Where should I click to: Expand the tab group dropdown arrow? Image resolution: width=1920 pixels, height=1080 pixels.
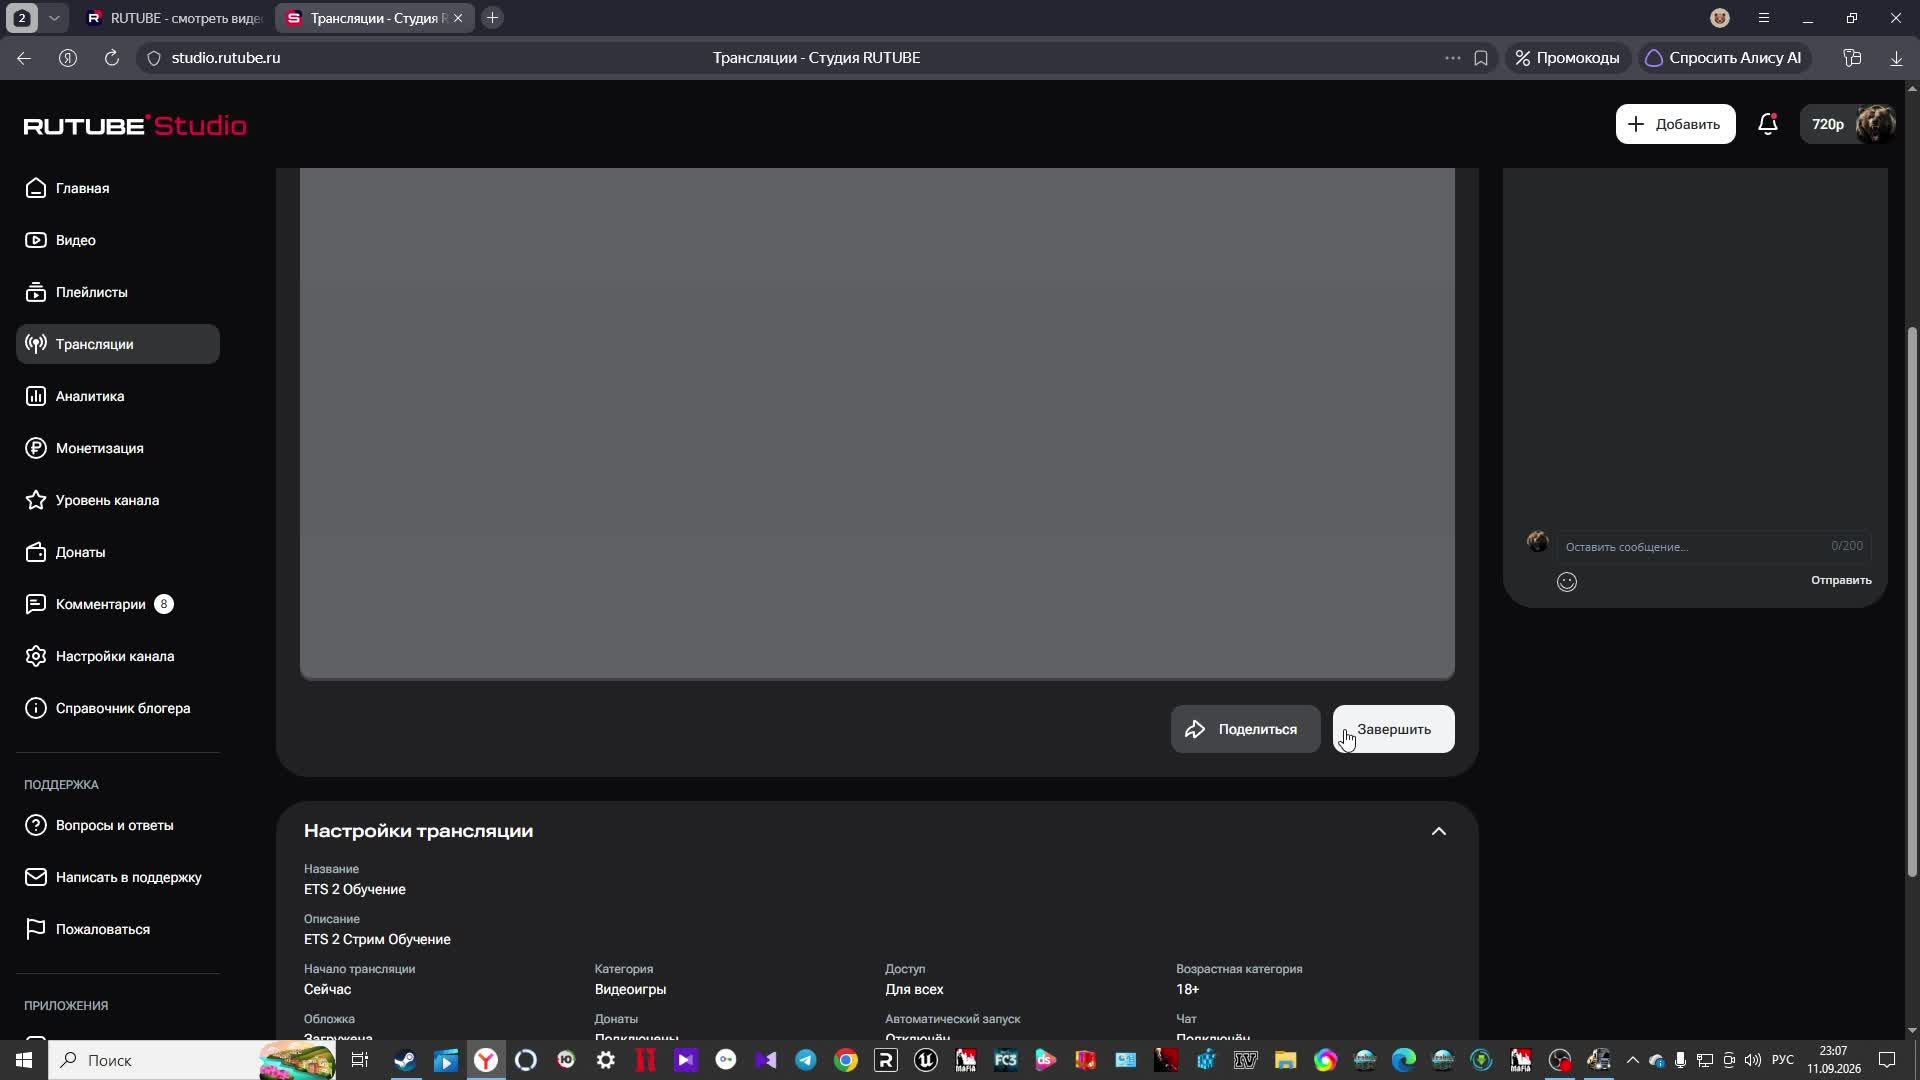[55, 18]
